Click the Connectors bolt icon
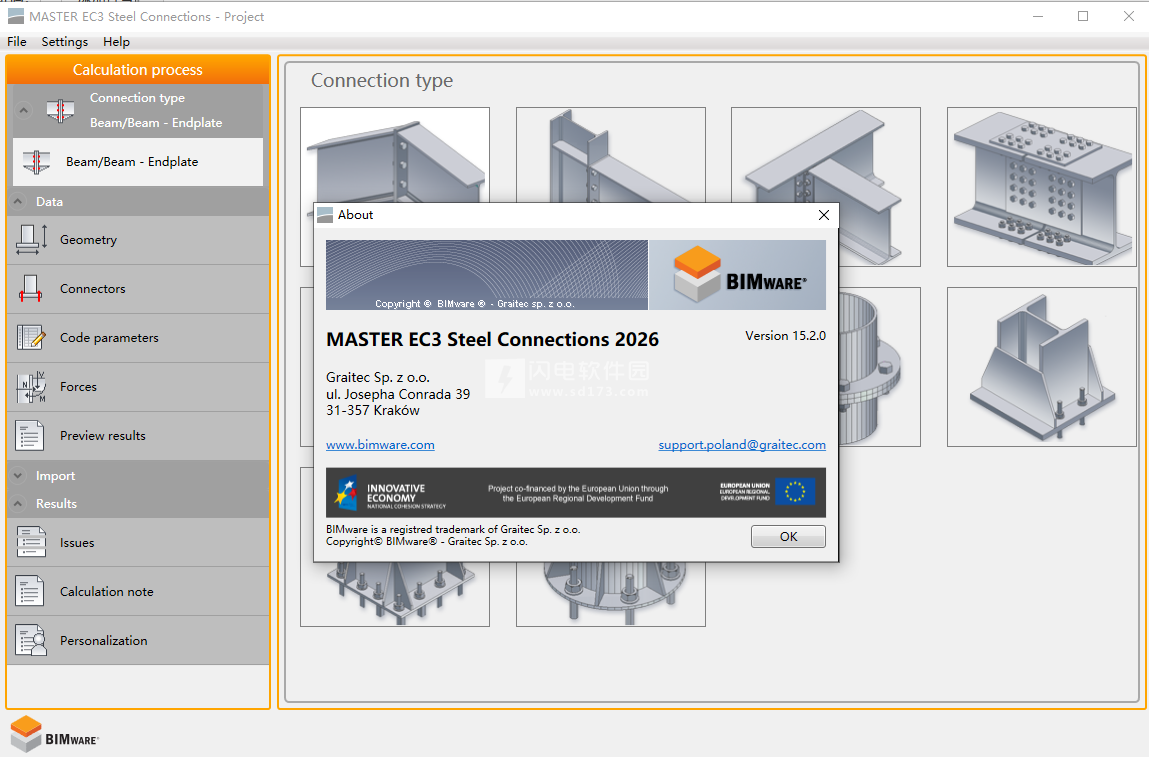1149x757 pixels. [x=31, y=289]
